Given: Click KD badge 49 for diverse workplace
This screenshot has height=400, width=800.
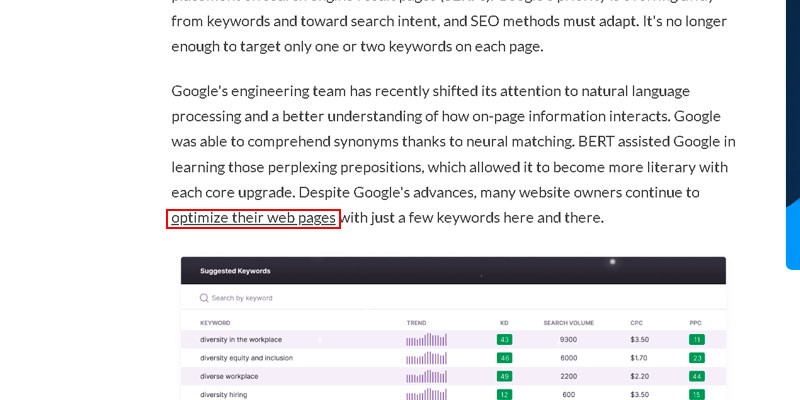Looking at the screenshot, I should coord(504,377).
